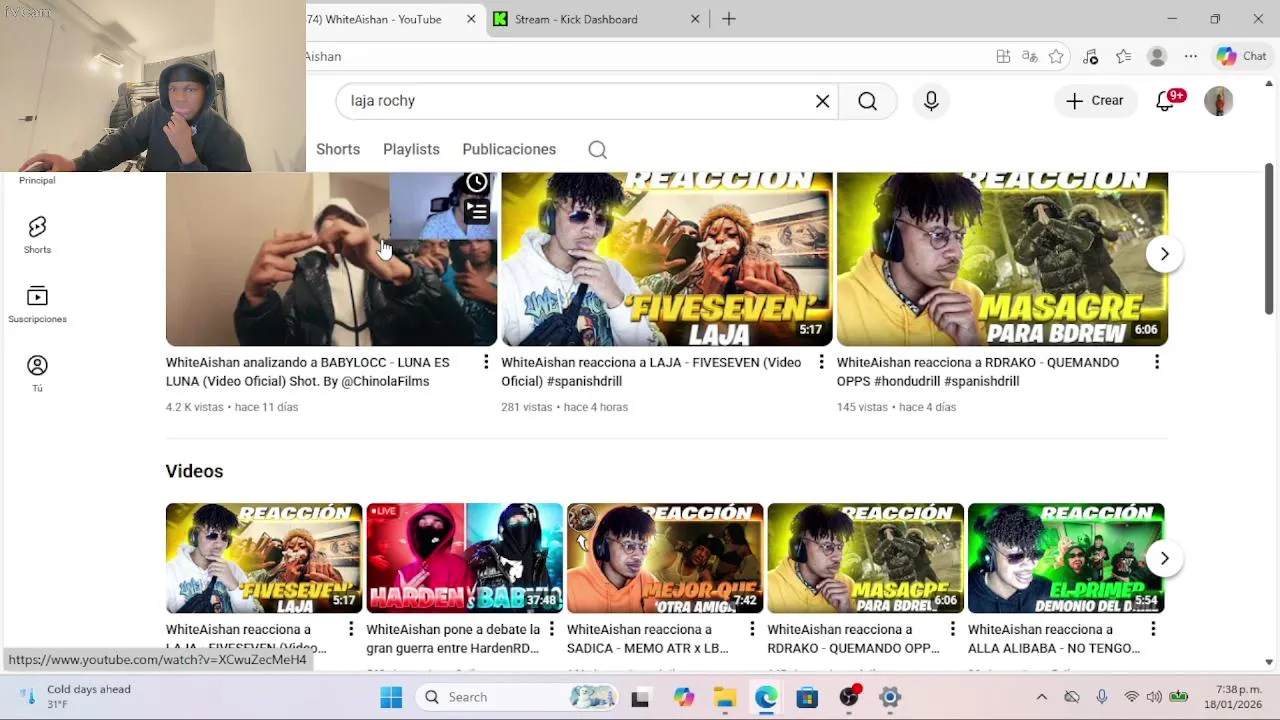Click the page vertical scrollbar
The height and width of the screenshot is (720, 1280).
(1269, 240)
